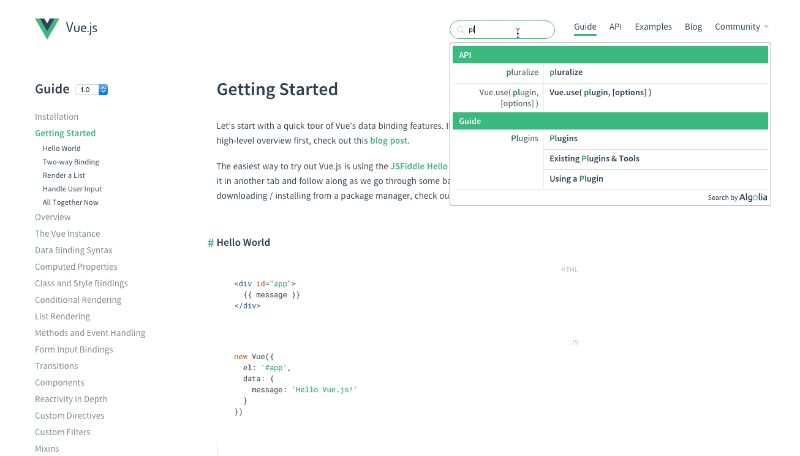Click the hash anchor before Hello World
The image size is (800, 456).
(x=210, y=243)
